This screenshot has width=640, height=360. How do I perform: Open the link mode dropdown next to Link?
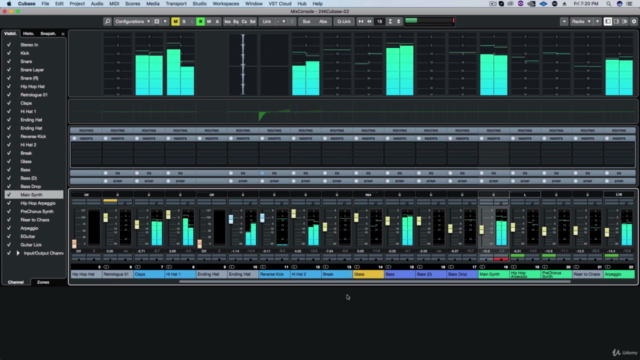[281, 22]
